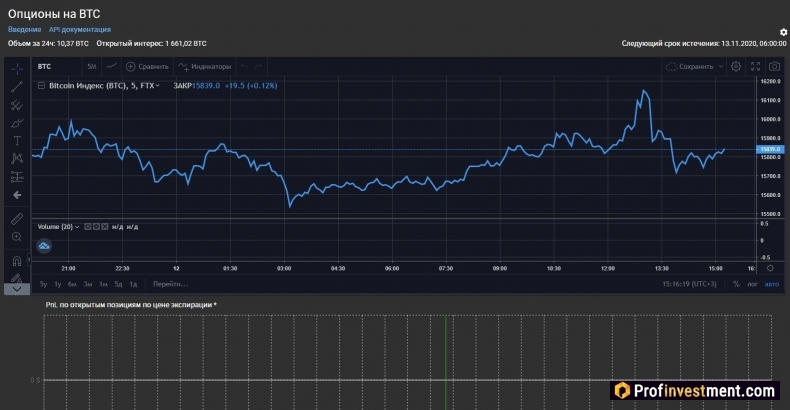Select the Text annotation tool
790x410 pixels.
17,141
